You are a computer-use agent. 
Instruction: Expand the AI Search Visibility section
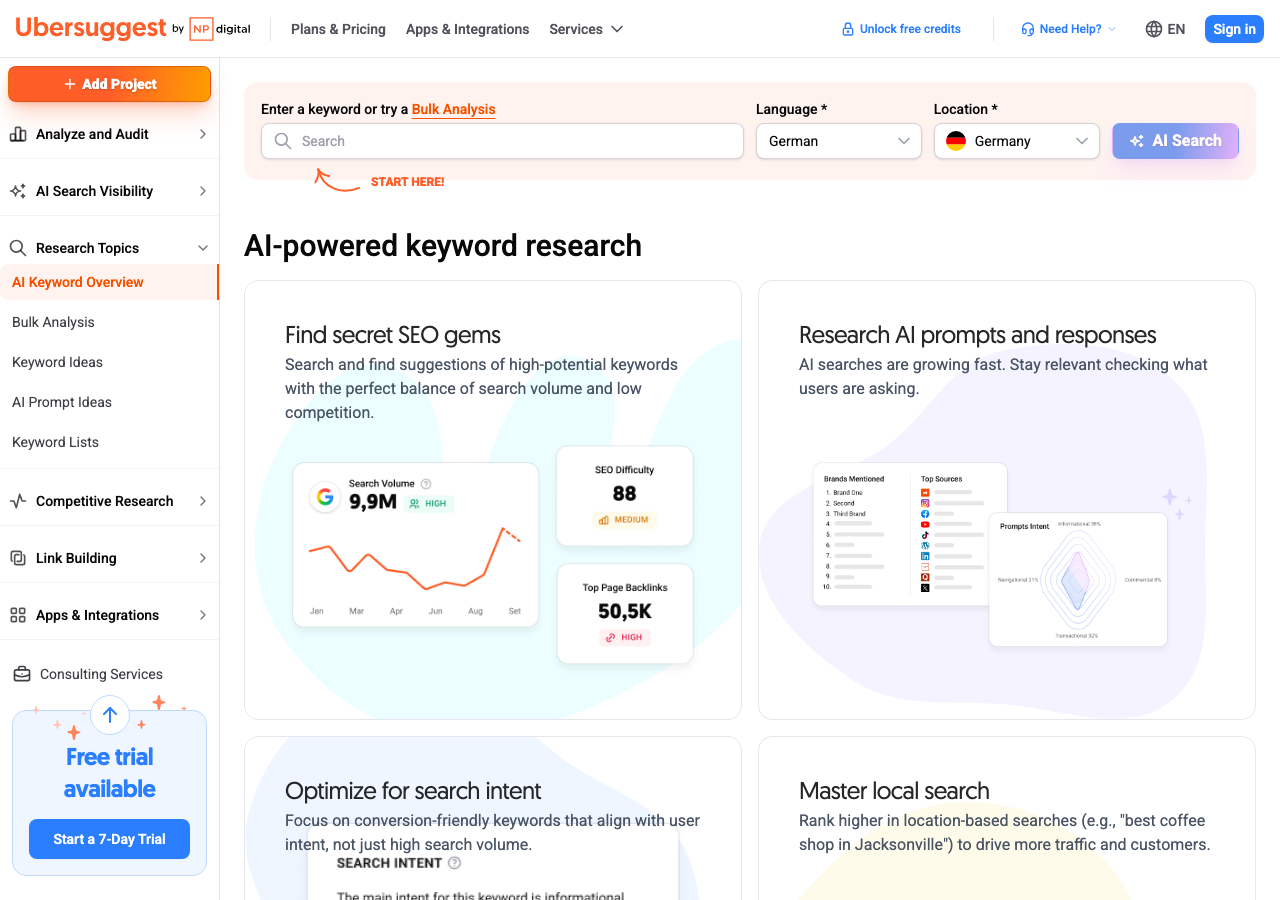203,191
